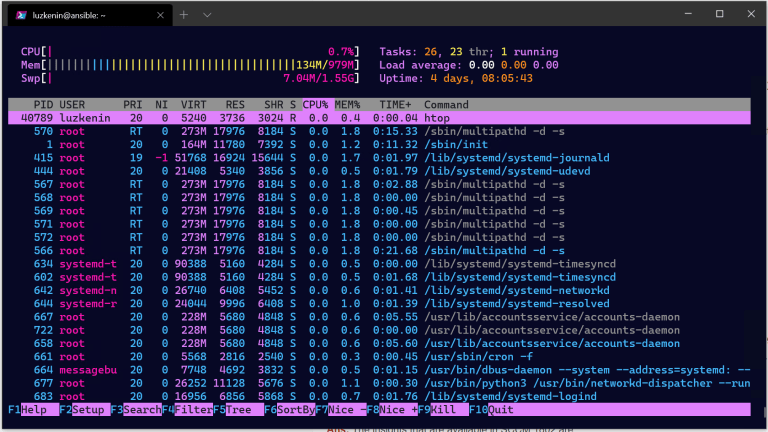768x432 pixels.
Task: Select systemd-timesyncd row with PID 602
Action: click(379, 277)
